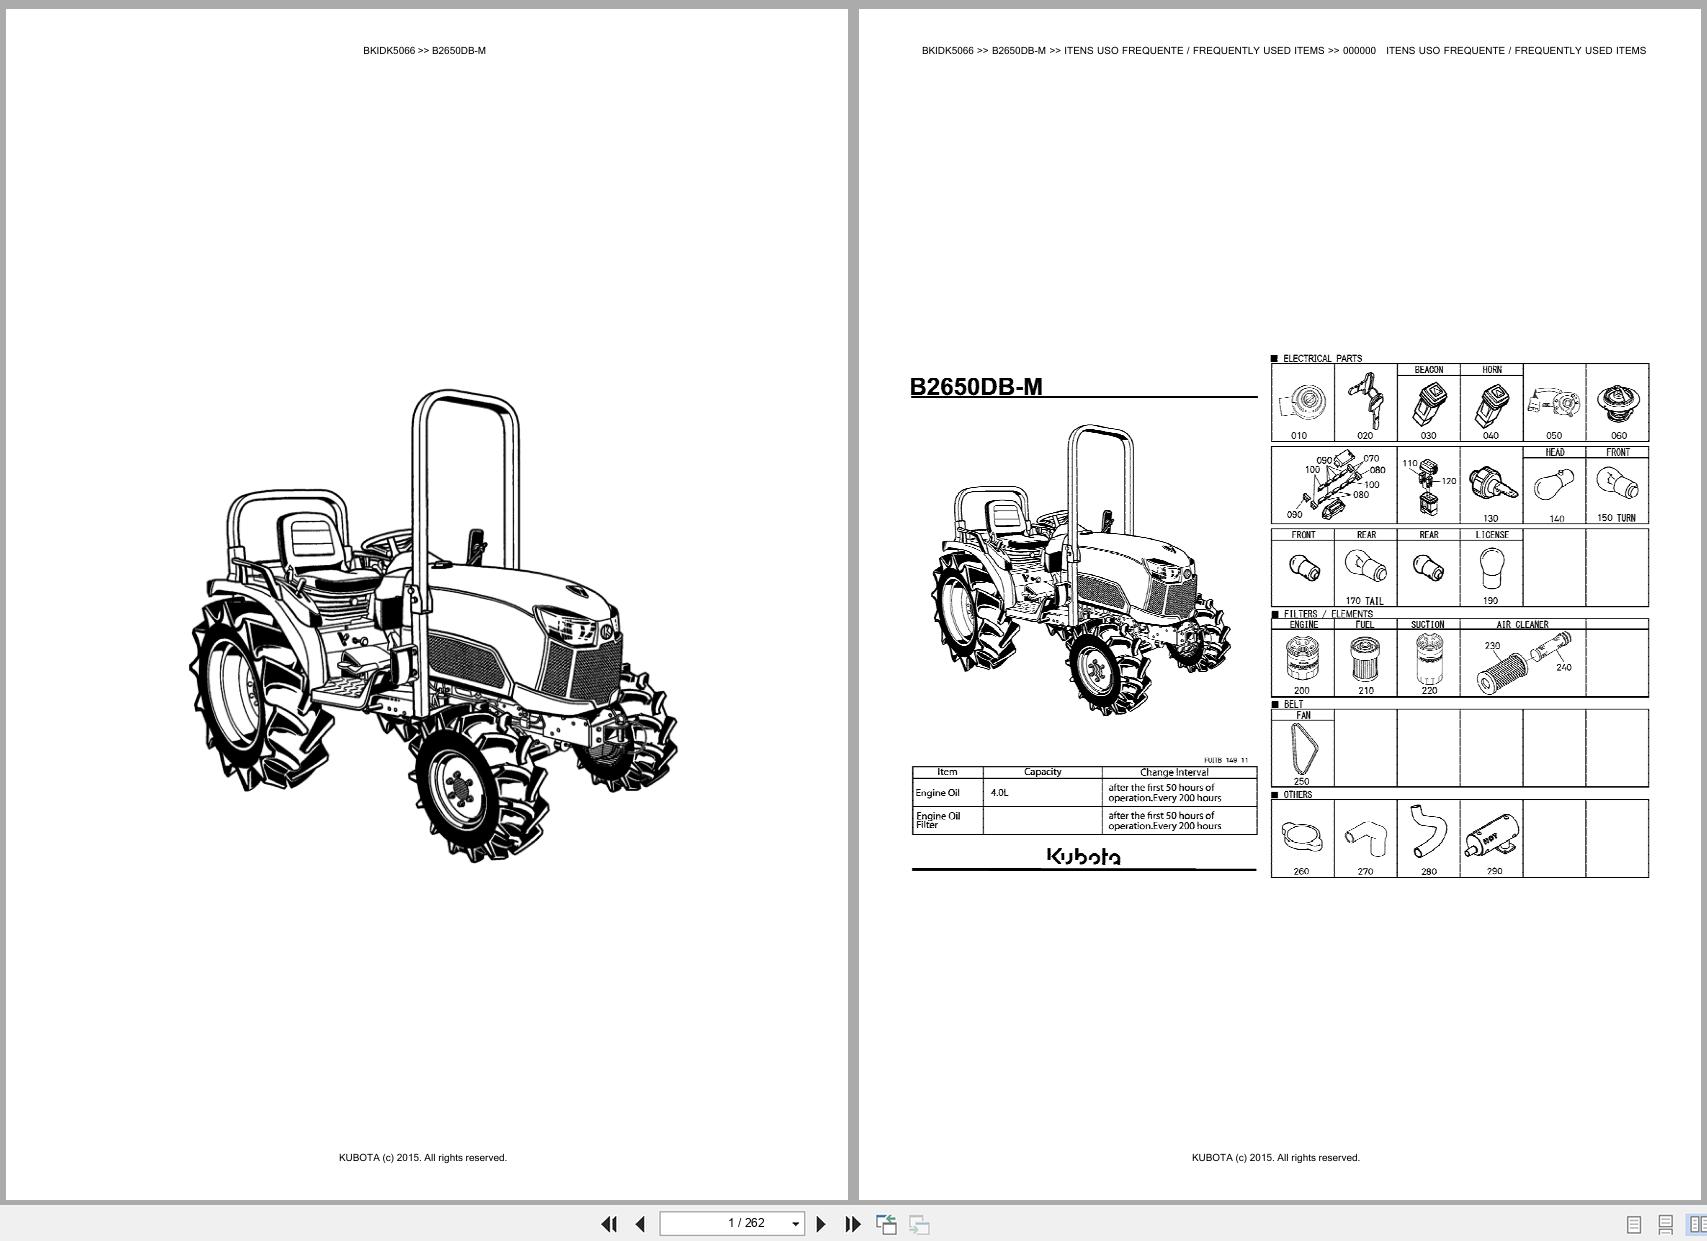Click the Engine Oil Filter row label

[938, 821]
